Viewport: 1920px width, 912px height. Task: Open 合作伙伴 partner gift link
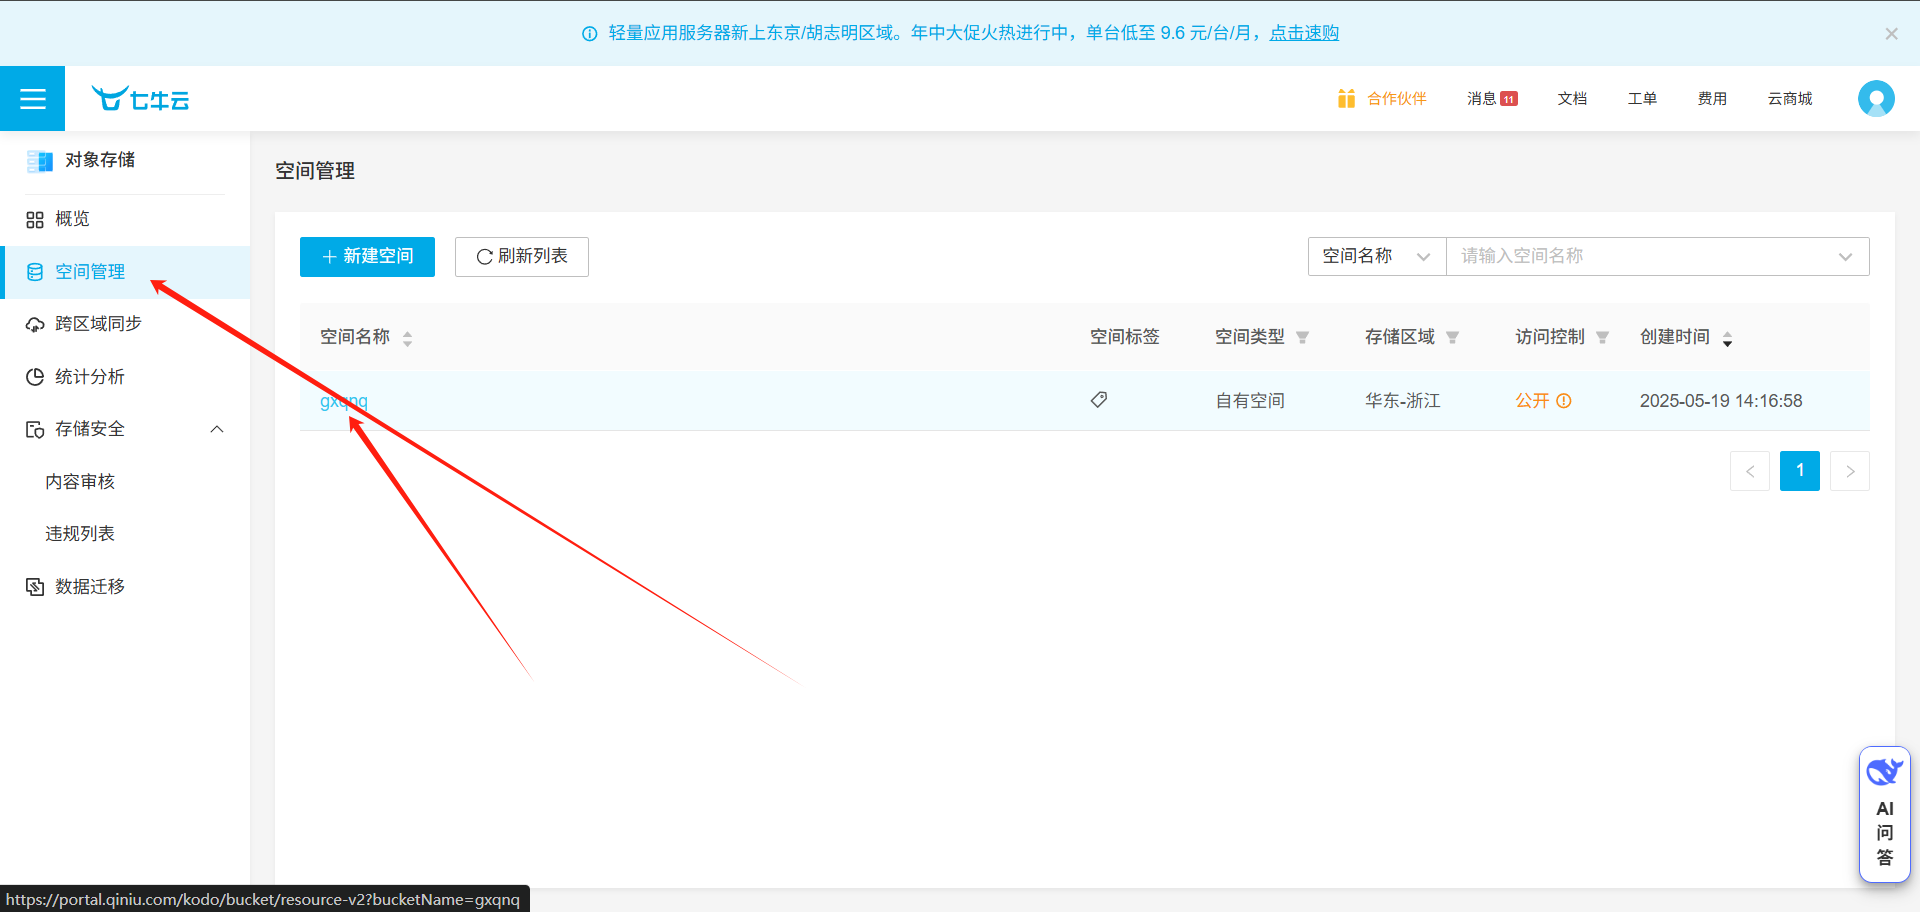pos(1382,99)
